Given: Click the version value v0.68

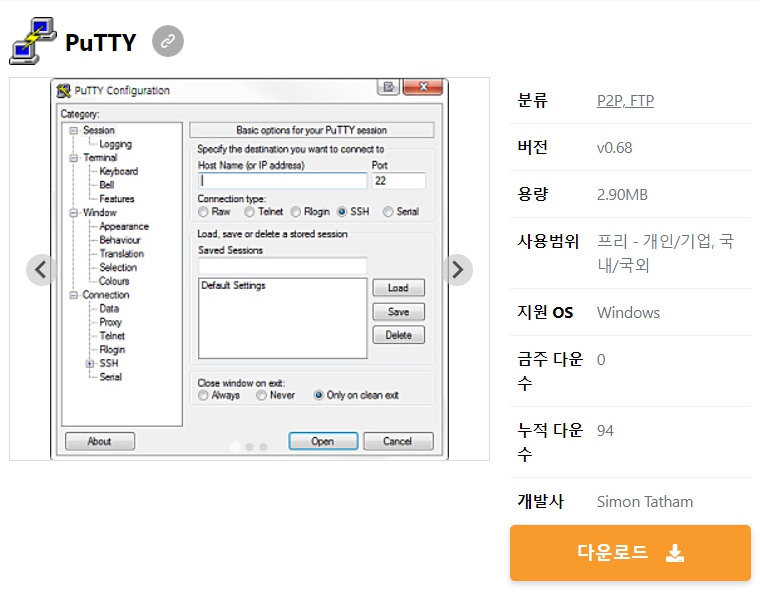Looking at the screenshot, I should [615, 148].
